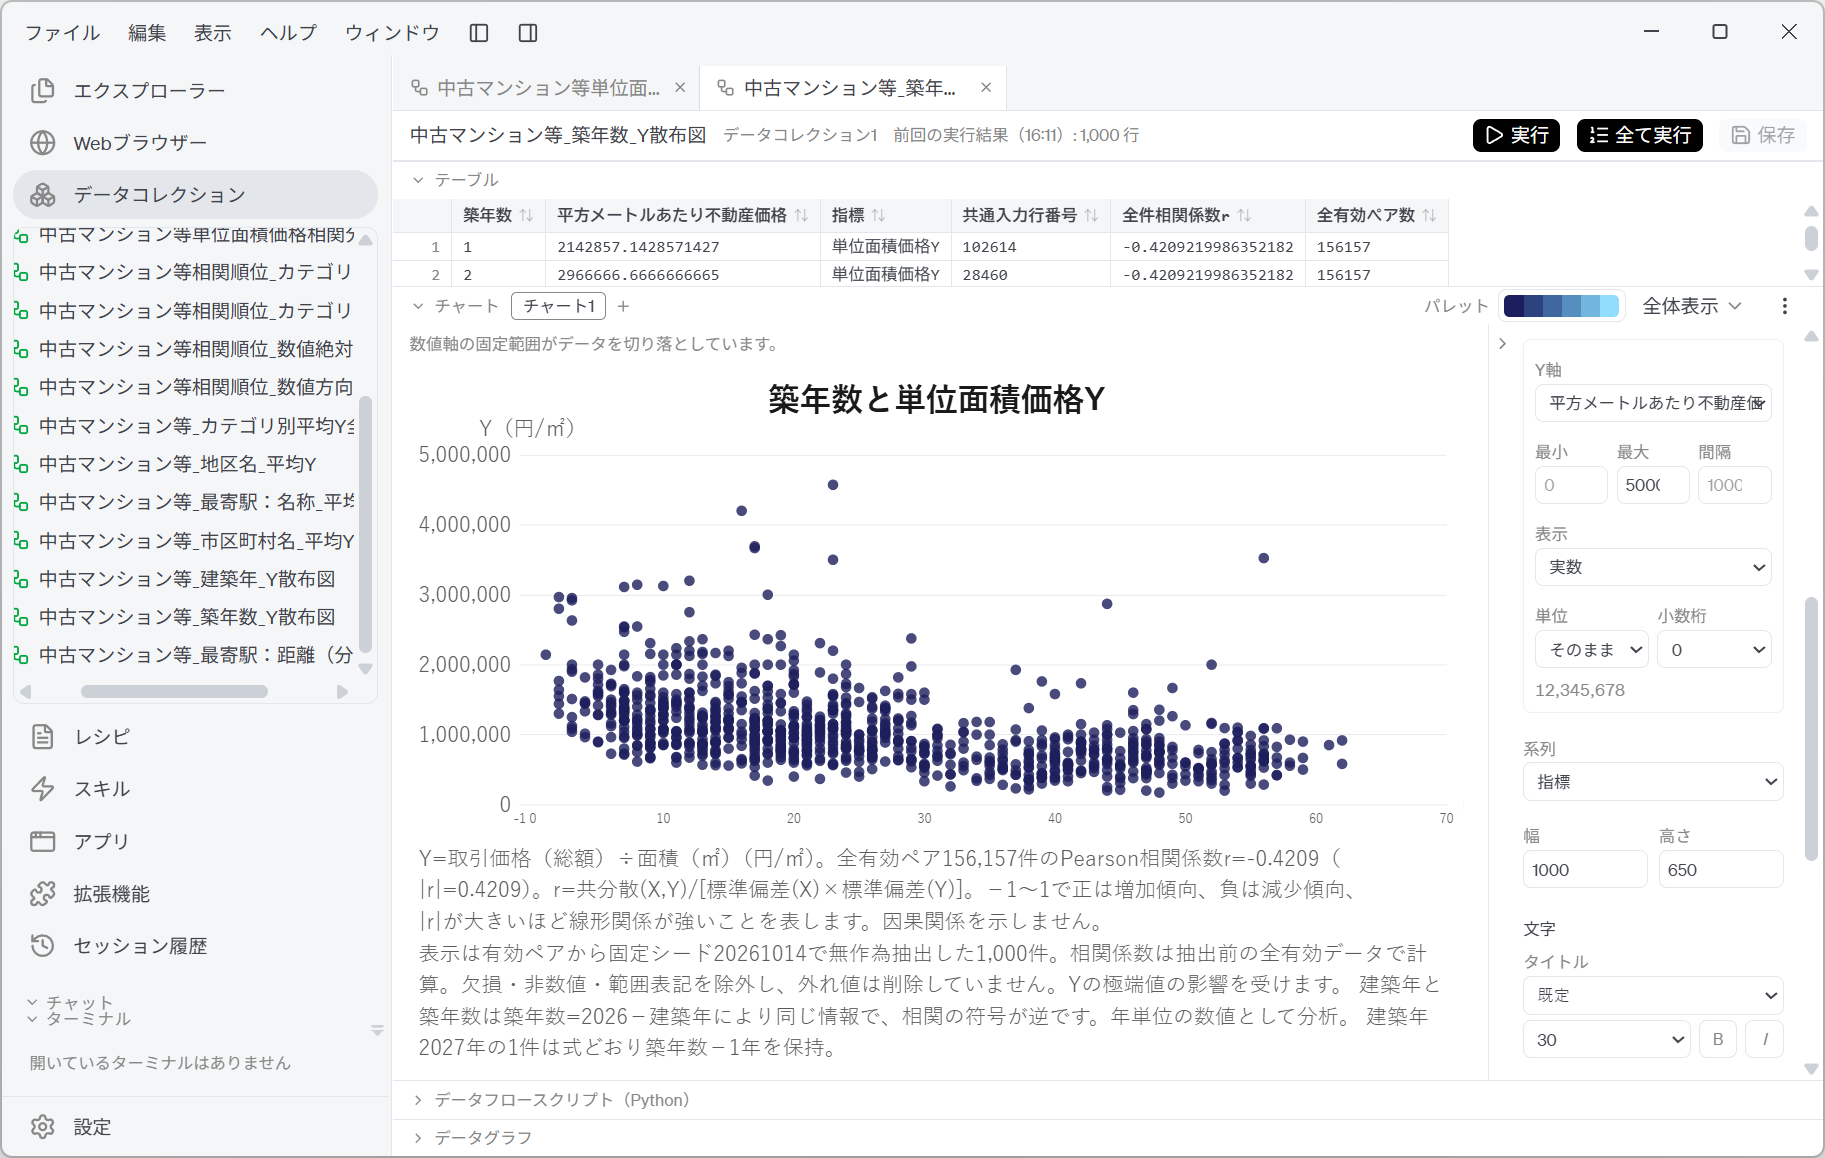Open the Skills (スキル) lightning icon

tap(42, 789)
